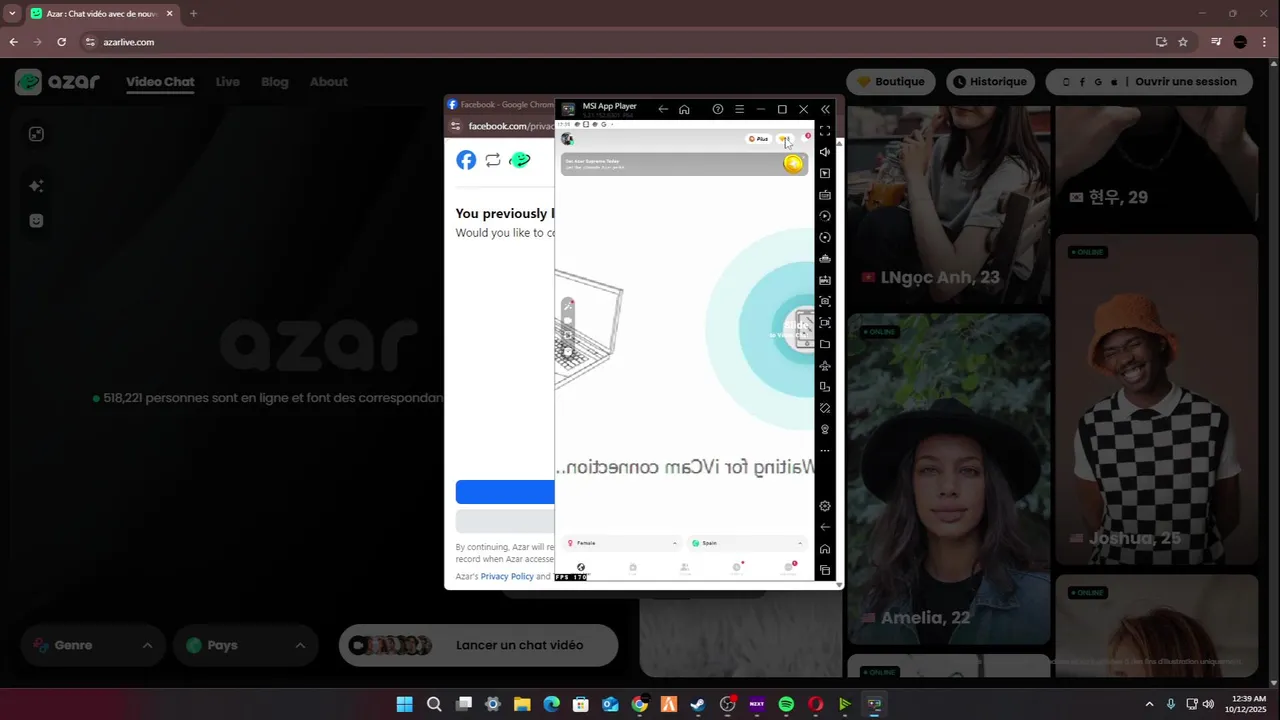The image size is (1280, 720).
Task: Click the Privacy Policy link in Facebook popup
Action: point(507,576)
